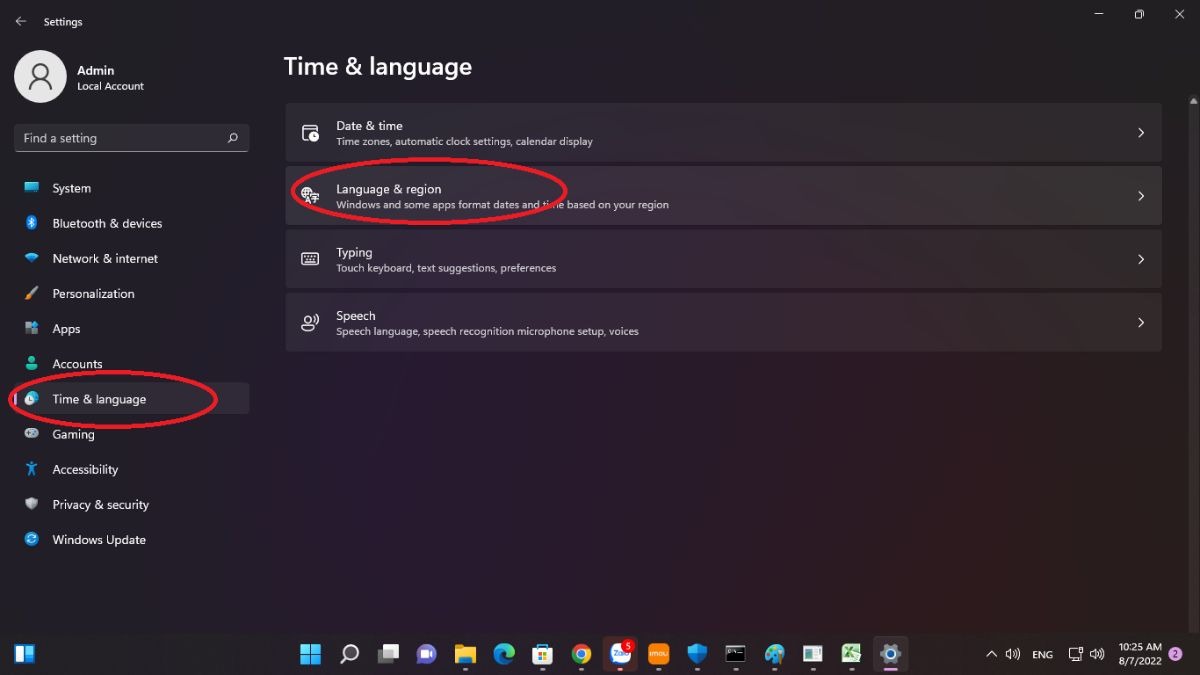Open the notification count badge

coord(1175,654)
